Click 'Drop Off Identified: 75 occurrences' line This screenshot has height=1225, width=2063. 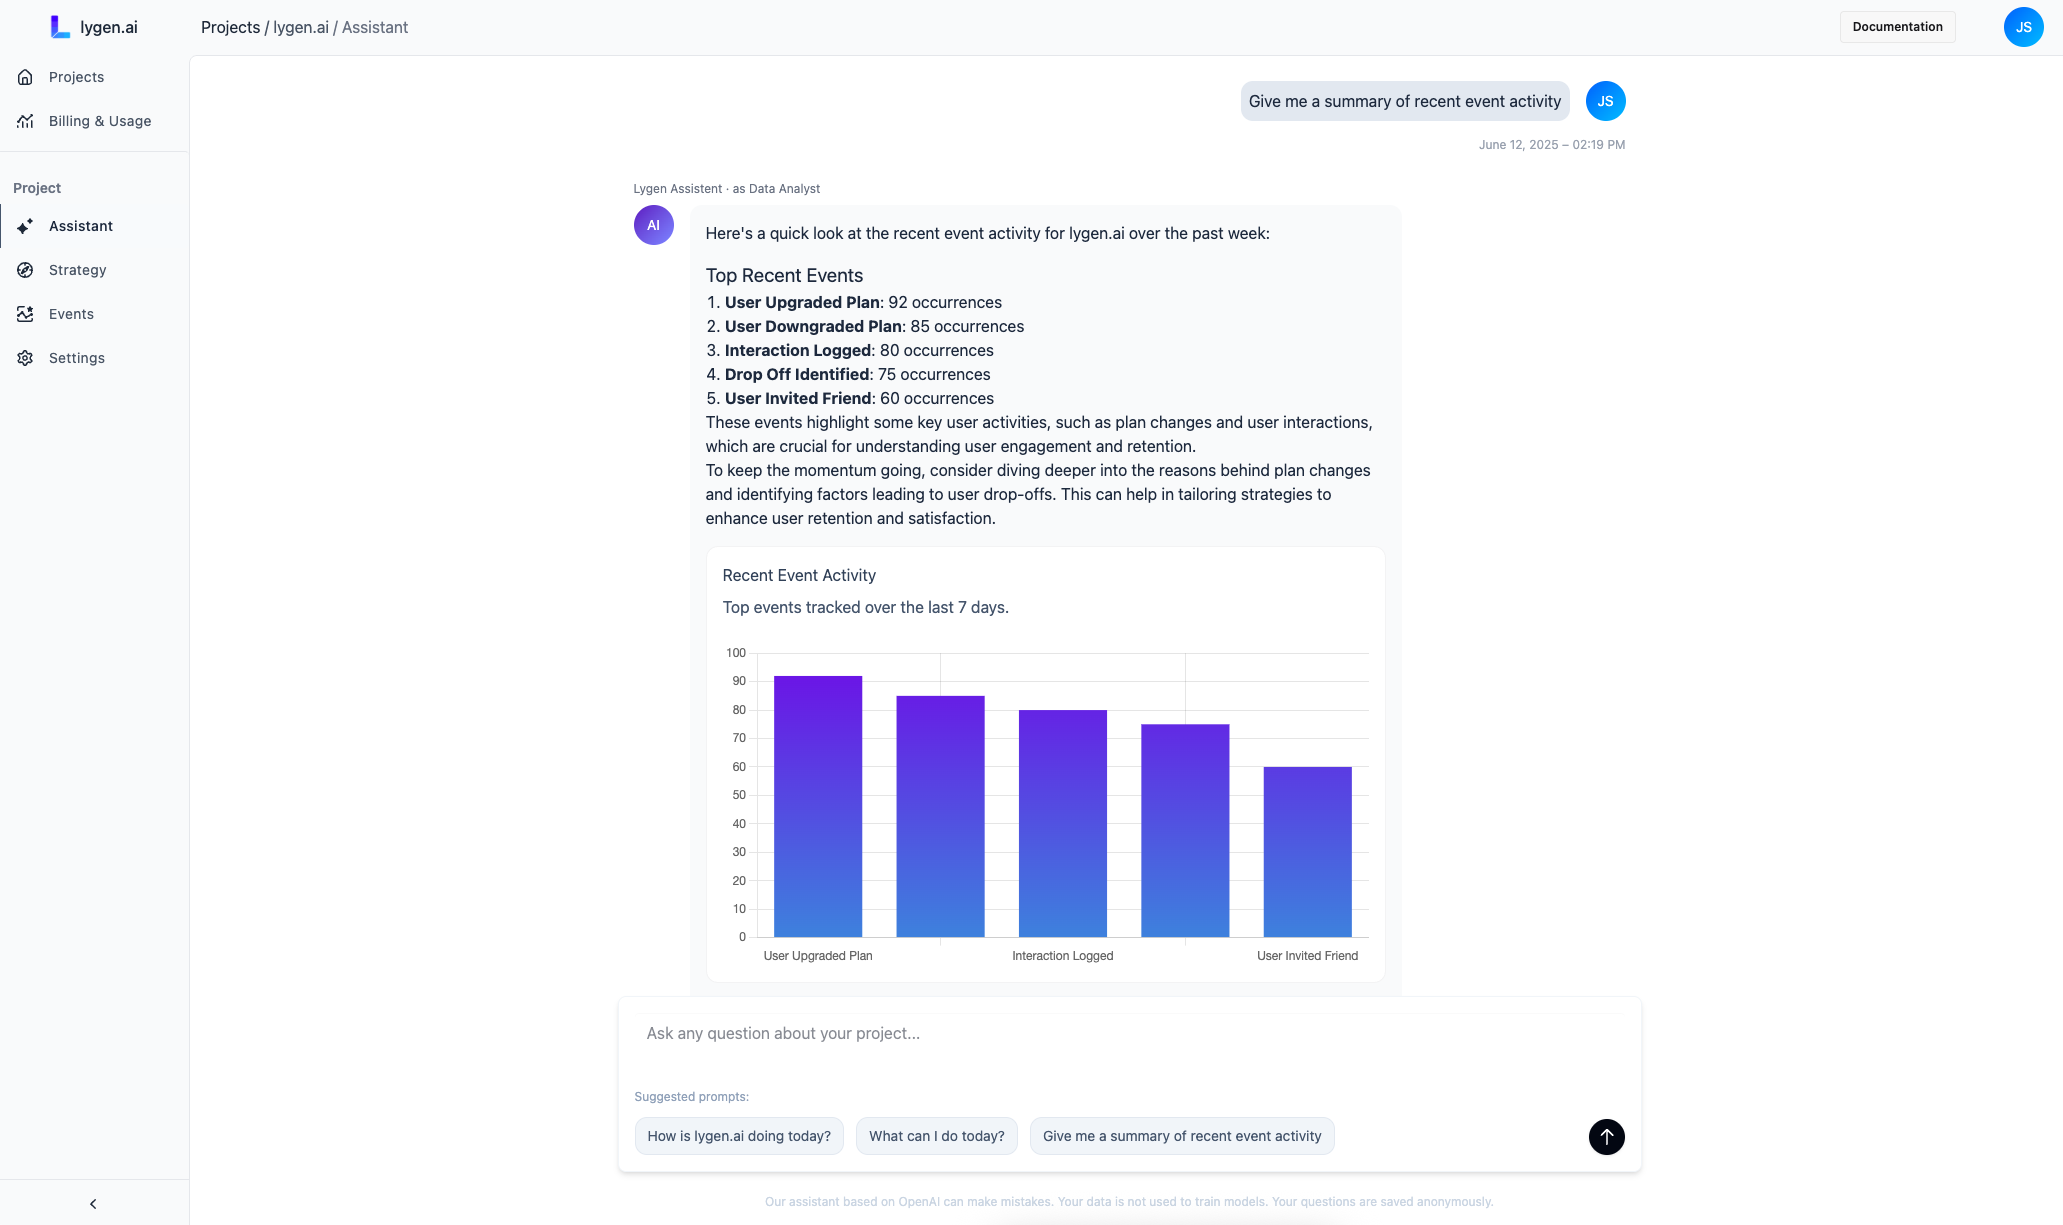coord(857,374)
